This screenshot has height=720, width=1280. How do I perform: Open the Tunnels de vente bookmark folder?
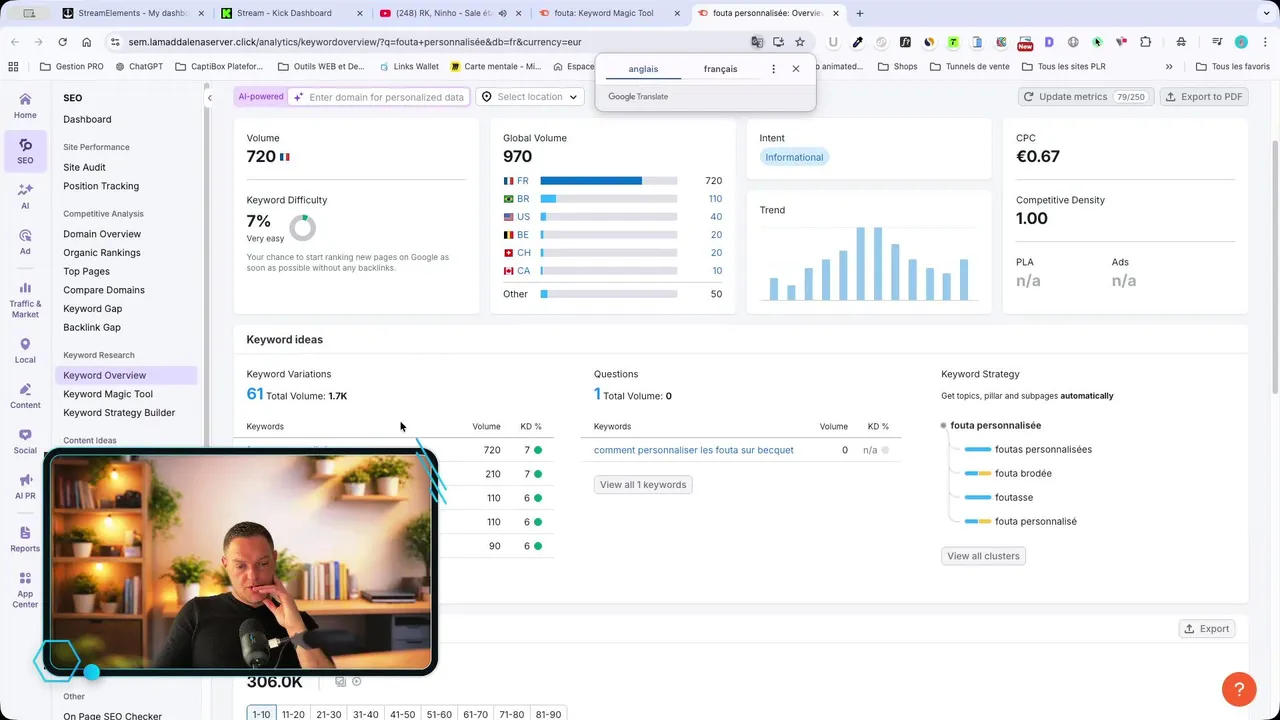[x=969, y=67]
